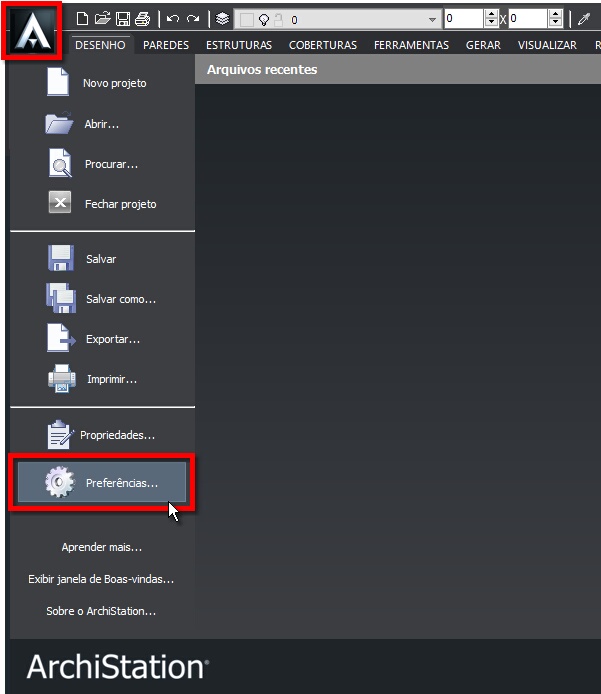
Task: Open Sobre o ArchiStation... link
Action: pos(101,611)
